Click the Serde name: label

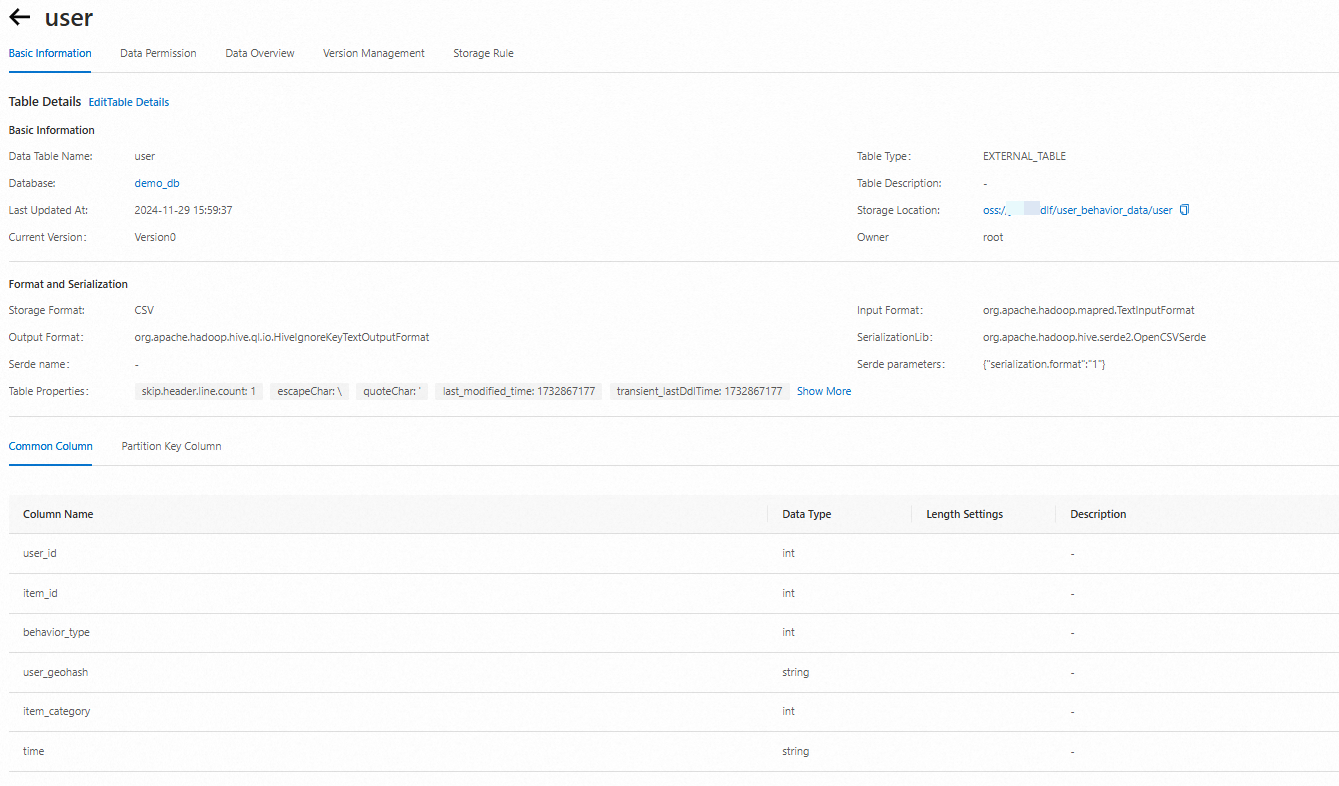tap(39, 364)
